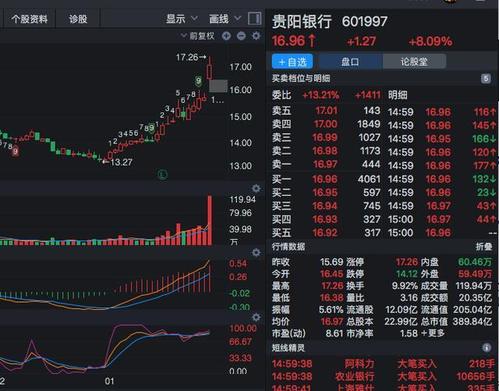Toggle the 5-level depth icon
Image resolution: width=499 pixels, height=391 pixels.
coord(486,79)
